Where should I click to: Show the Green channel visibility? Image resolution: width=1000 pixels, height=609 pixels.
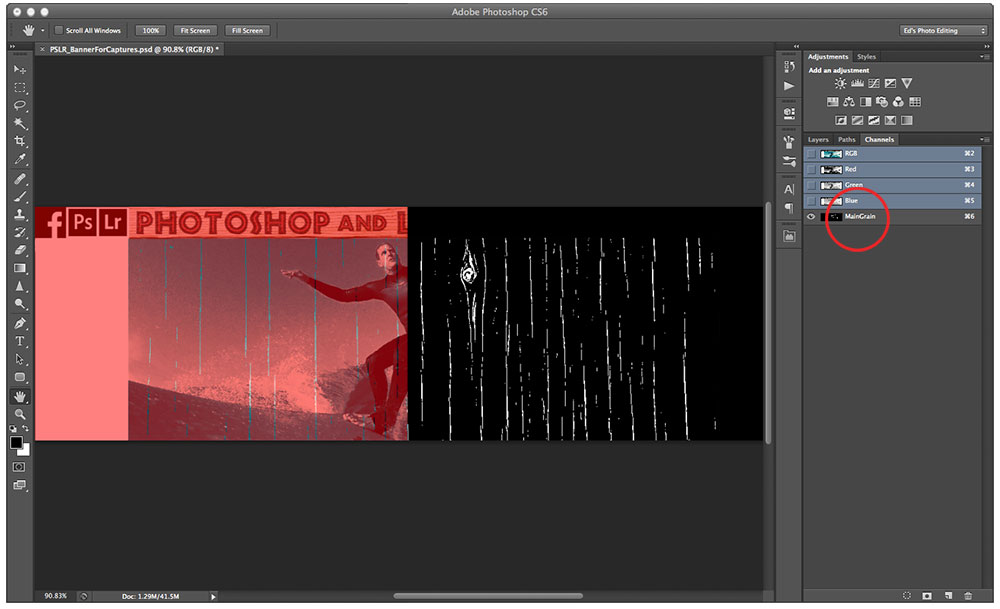pos(811,185)
